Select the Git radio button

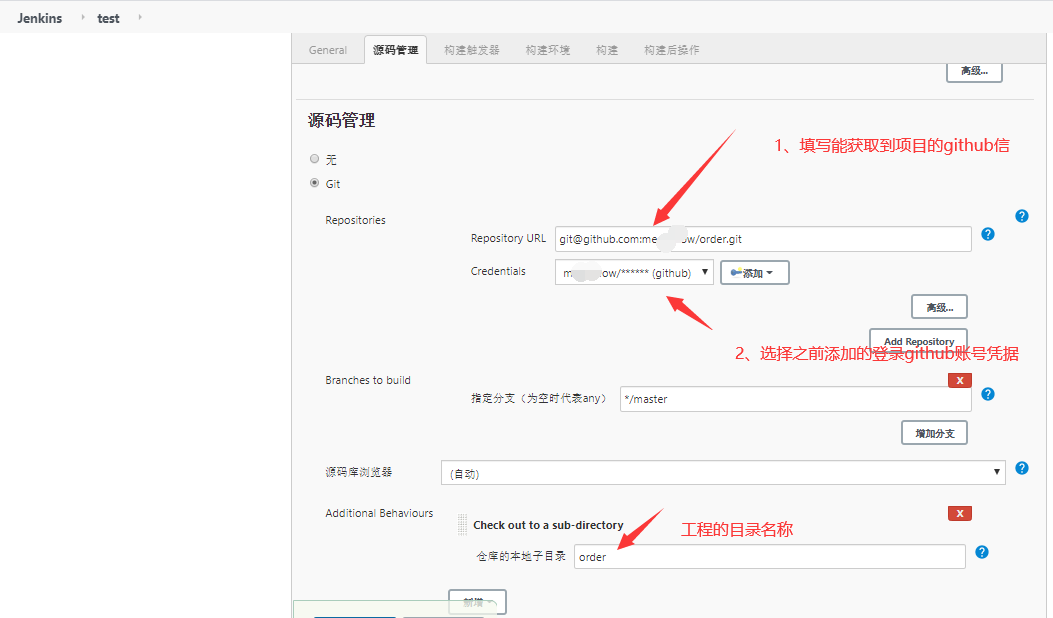pos(314,183)
